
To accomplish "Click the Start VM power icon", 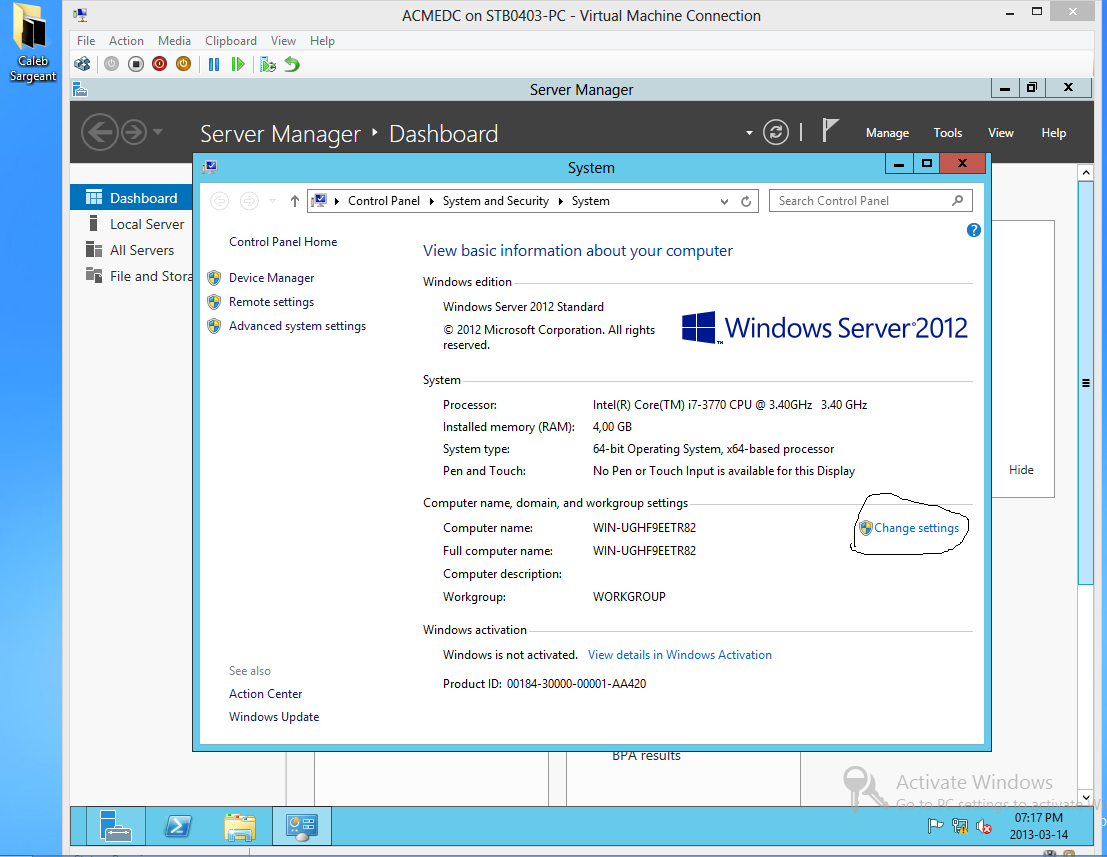I will tap(112, 64).
